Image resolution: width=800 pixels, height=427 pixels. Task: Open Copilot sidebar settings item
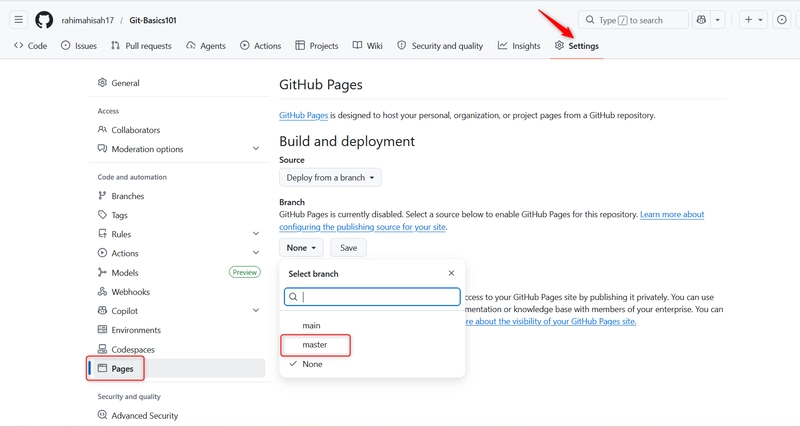point(124,311)
